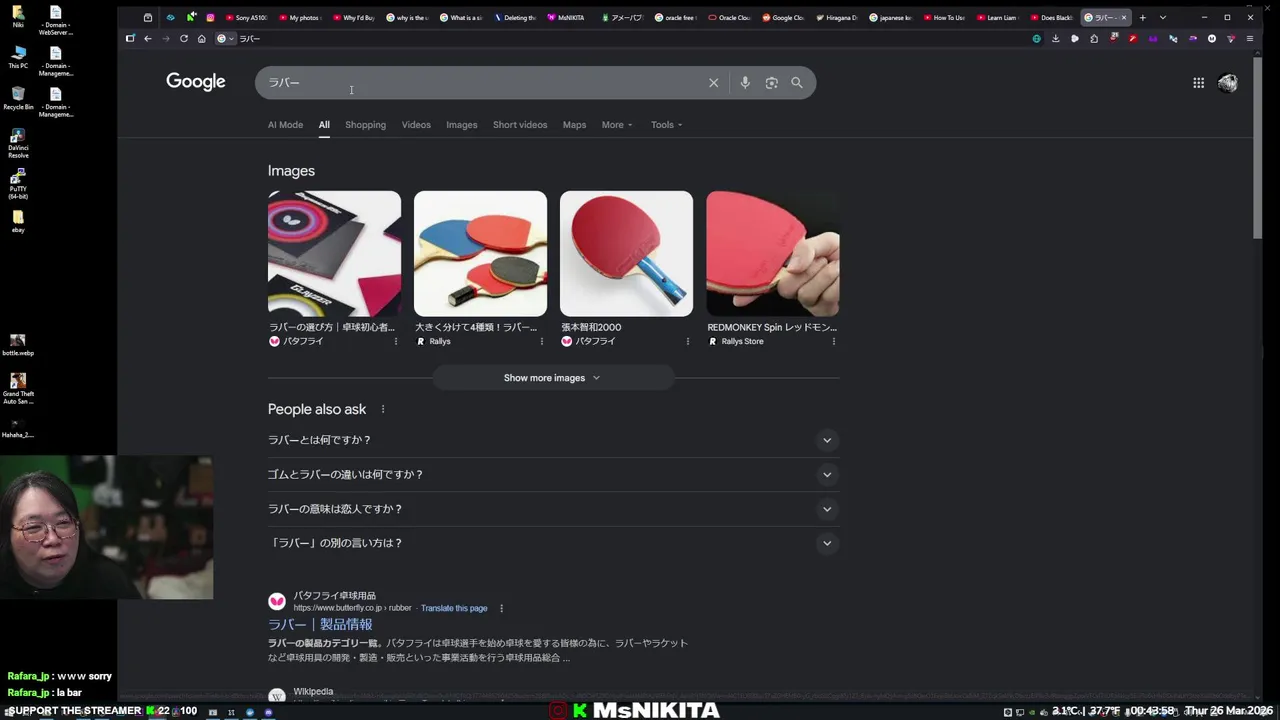This screenshot has height=720, width=1280.
Task: Switch to Short videos results
Action: (x=520, y=125)
